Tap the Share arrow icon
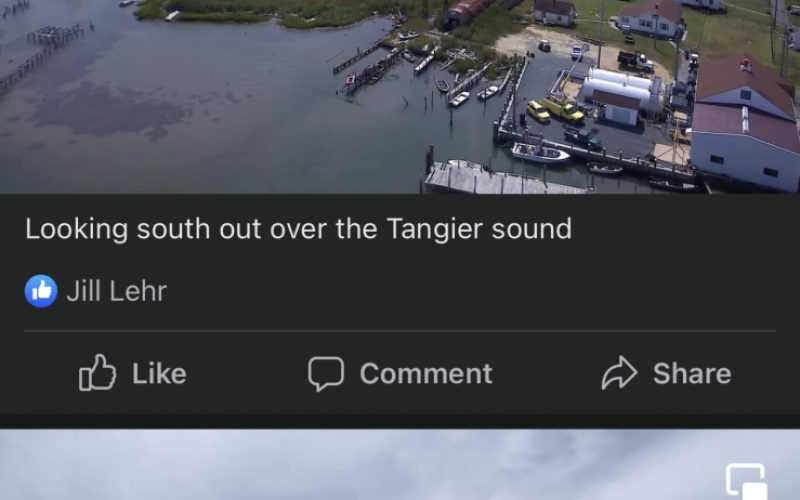The width and height of the screenshot is (800, 500). [619, 373]
